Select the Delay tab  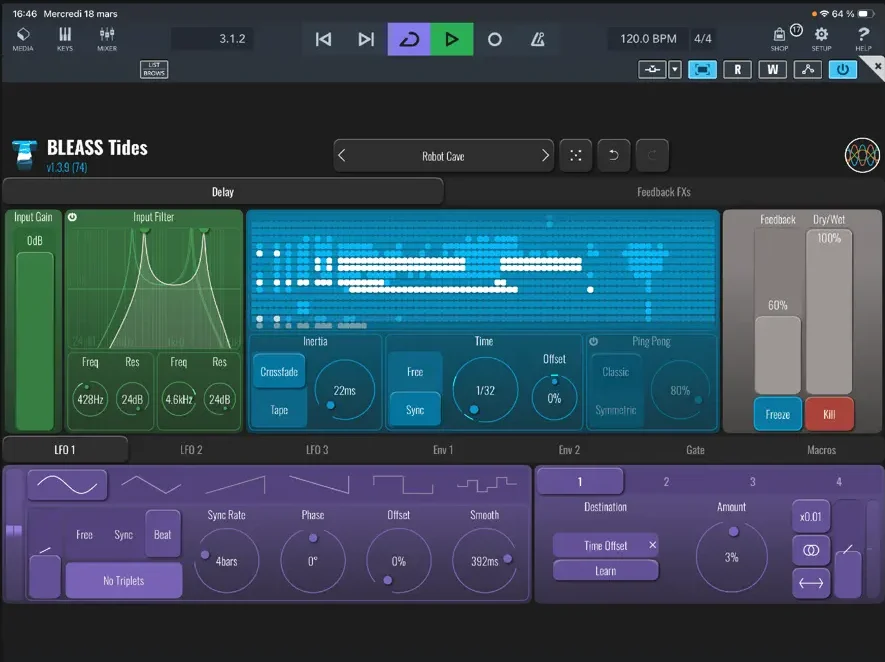coord(223,192)
